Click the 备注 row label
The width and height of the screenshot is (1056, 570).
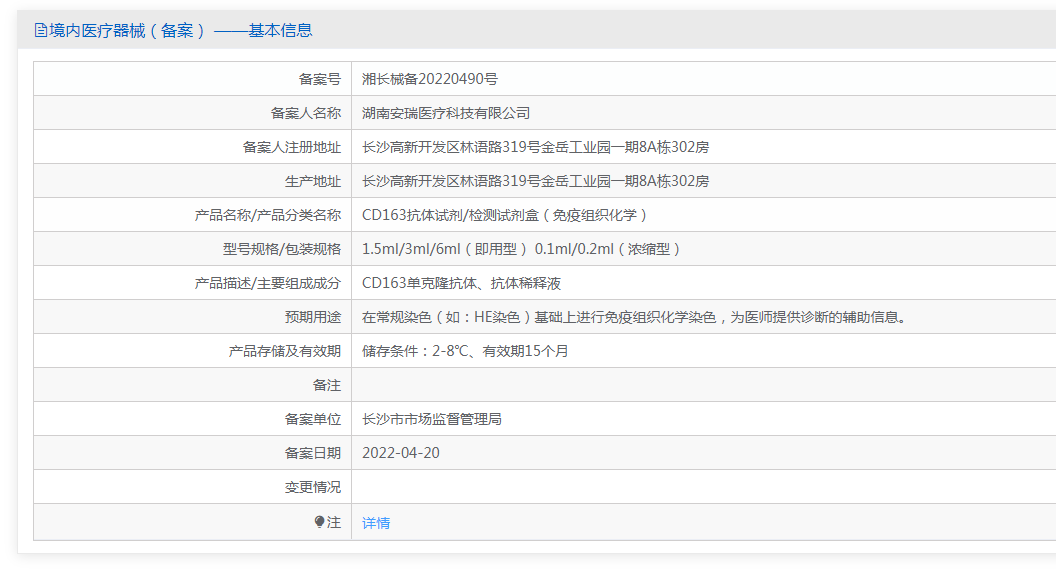(327, 385)
